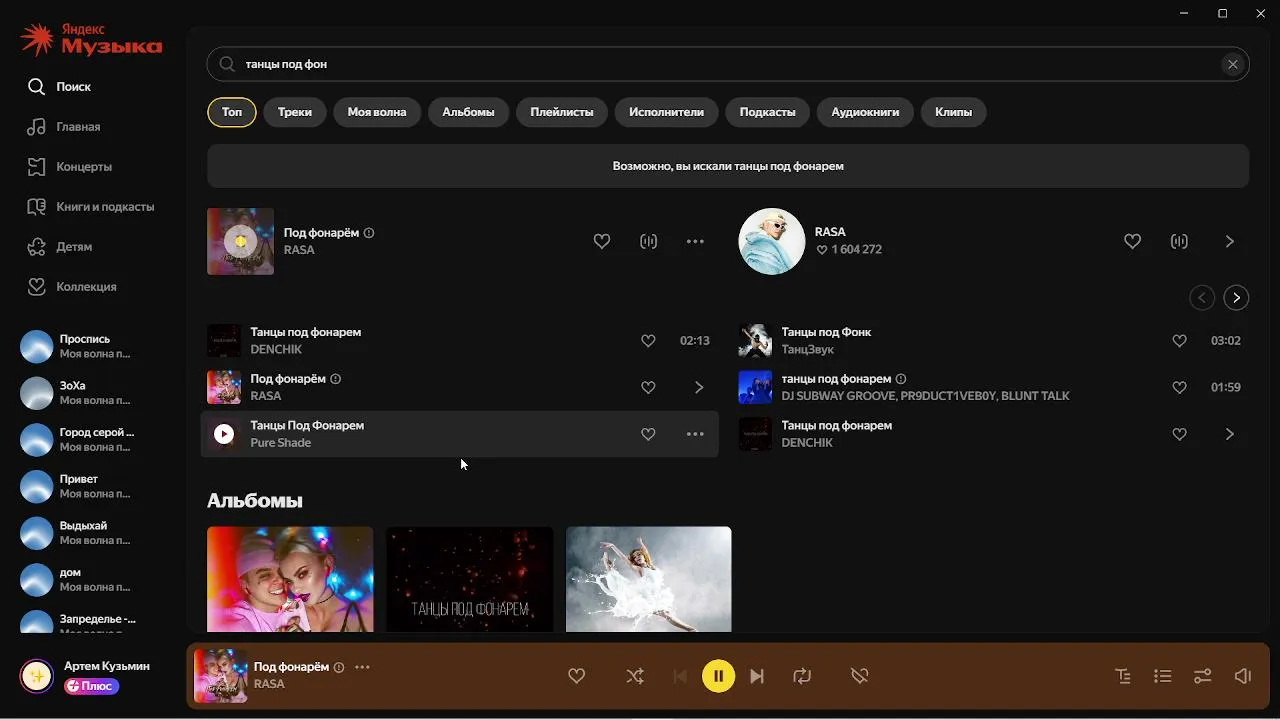Like DJ SUBWAY GROOVE track 01:59
Screen dimensions: 1280x720
point(1179,387)
